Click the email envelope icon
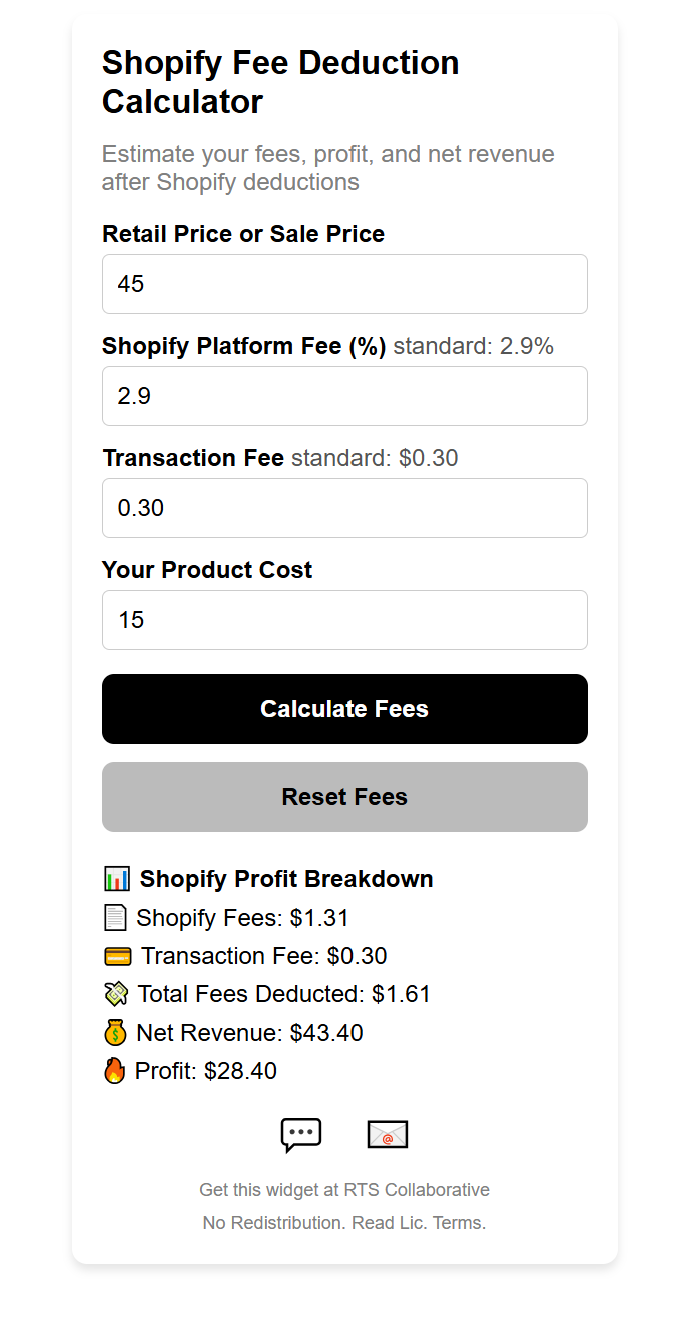700x1334 pixels. point(388,1135)
